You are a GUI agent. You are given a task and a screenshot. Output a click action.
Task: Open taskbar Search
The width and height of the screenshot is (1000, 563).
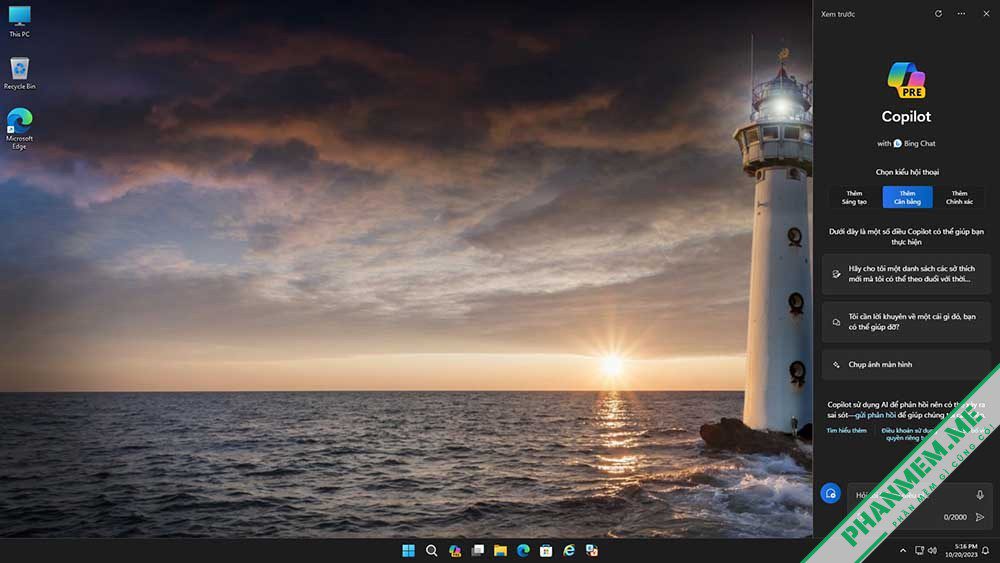pos(431,550)
